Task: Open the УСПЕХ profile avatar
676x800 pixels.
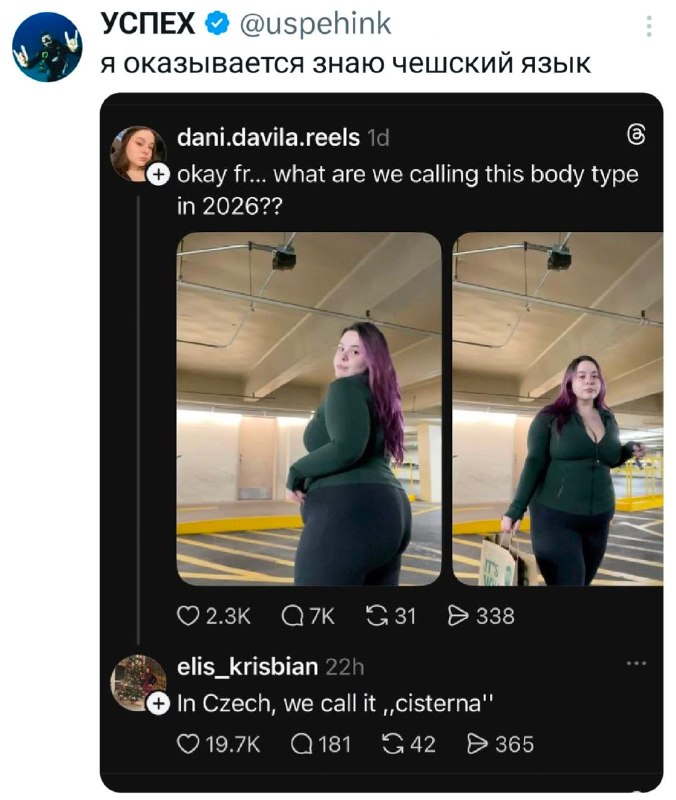Action: [x=47, y=48]
